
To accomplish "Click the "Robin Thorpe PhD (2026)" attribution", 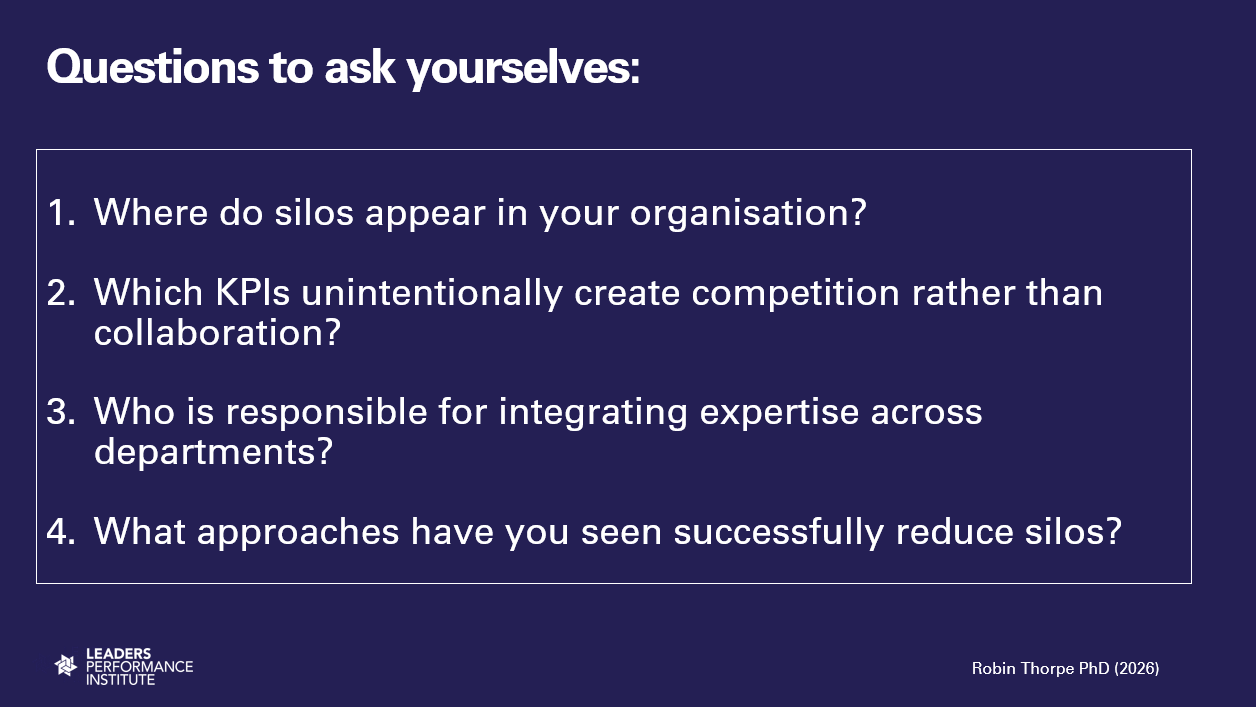I will tap(1065, 669).
